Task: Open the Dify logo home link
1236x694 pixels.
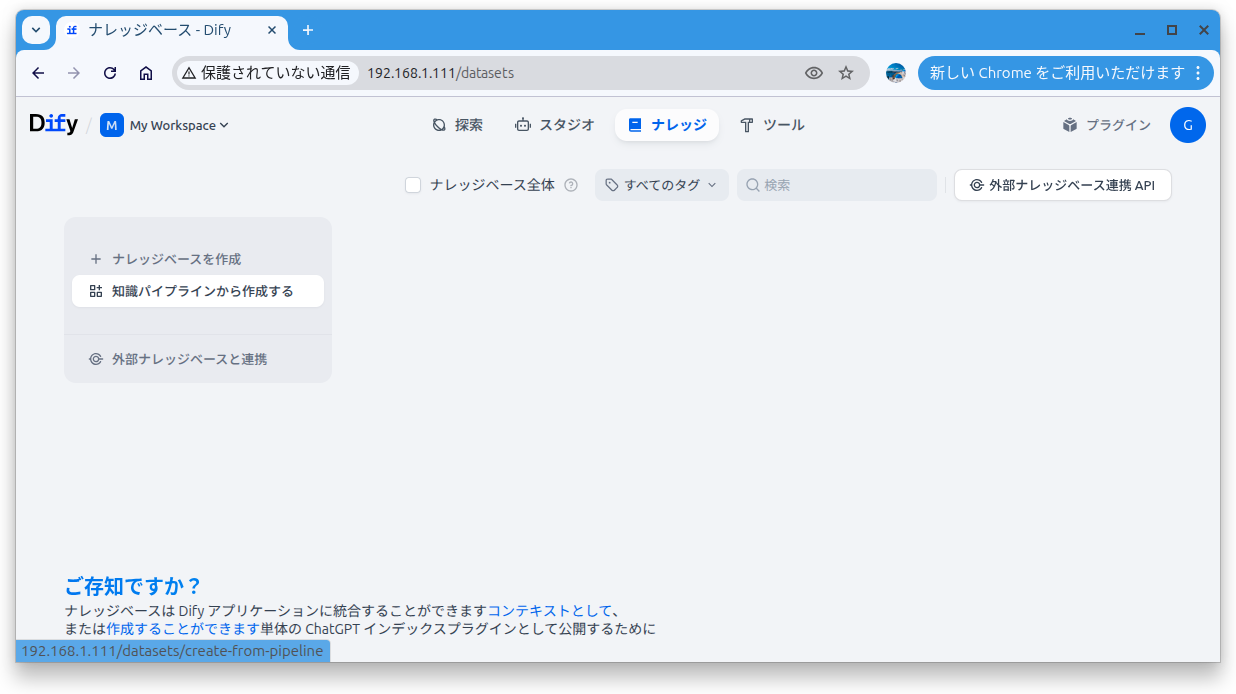Action: (53, 124)
